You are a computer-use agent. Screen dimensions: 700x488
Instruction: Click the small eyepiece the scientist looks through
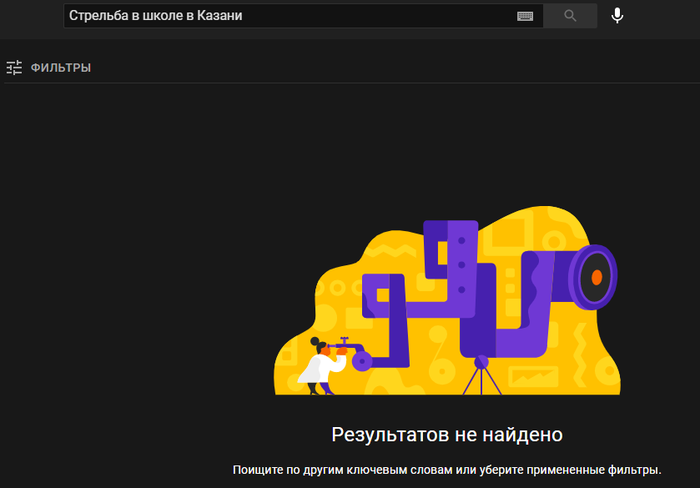[x=344, y=346]
